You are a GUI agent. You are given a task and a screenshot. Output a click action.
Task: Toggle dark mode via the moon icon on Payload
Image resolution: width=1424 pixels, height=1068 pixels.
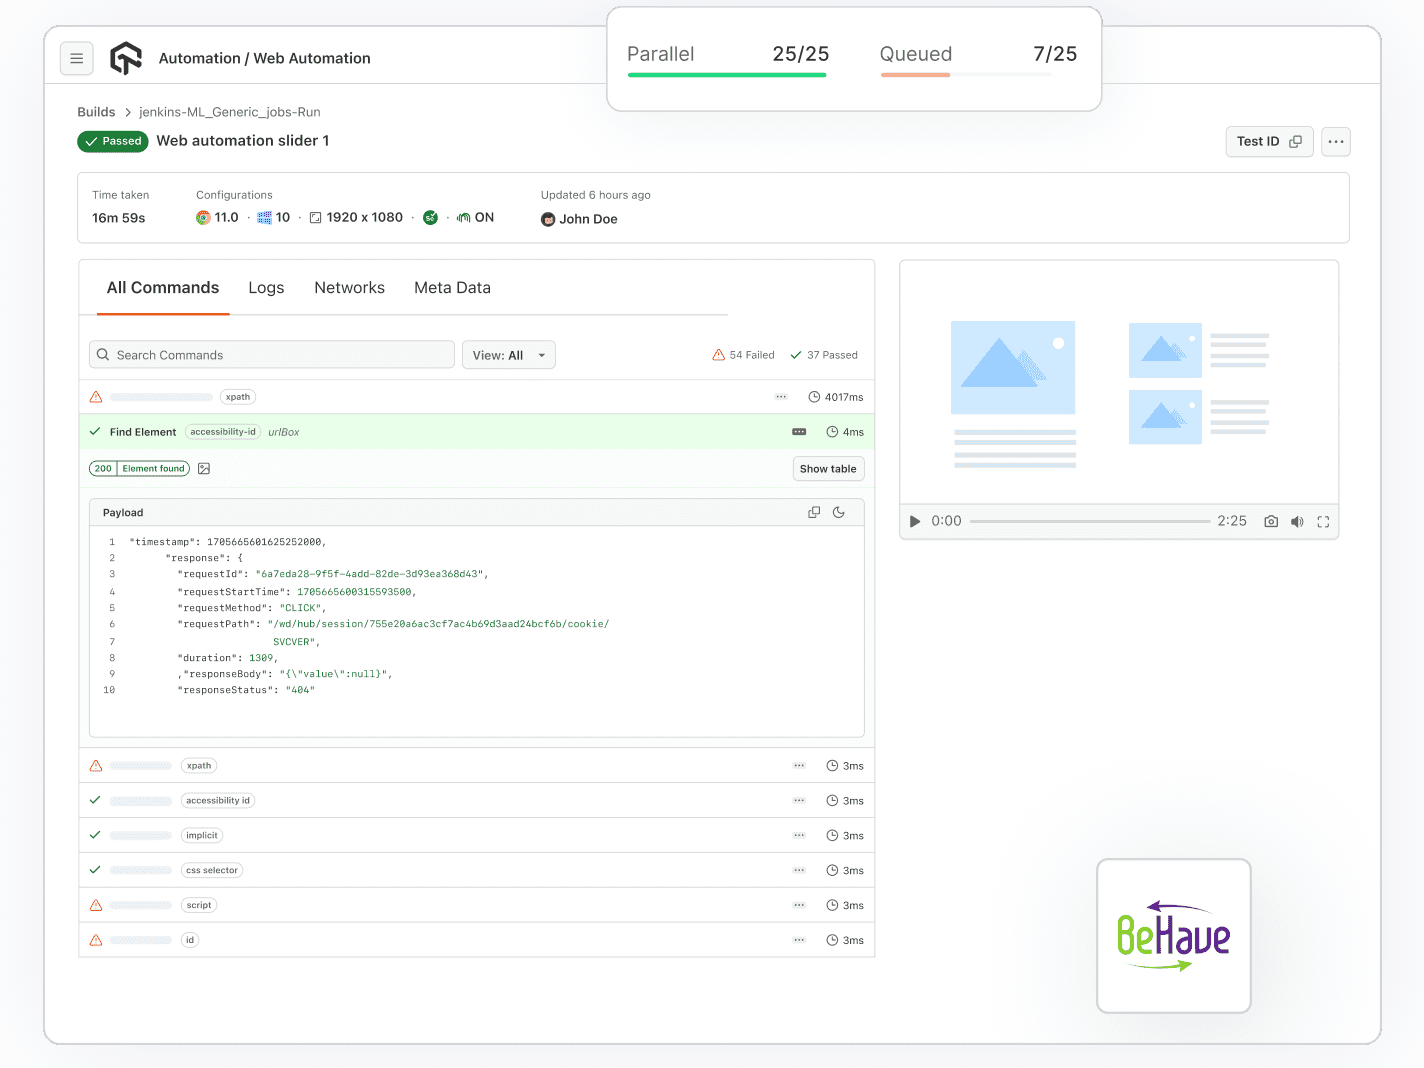point(839,511)
